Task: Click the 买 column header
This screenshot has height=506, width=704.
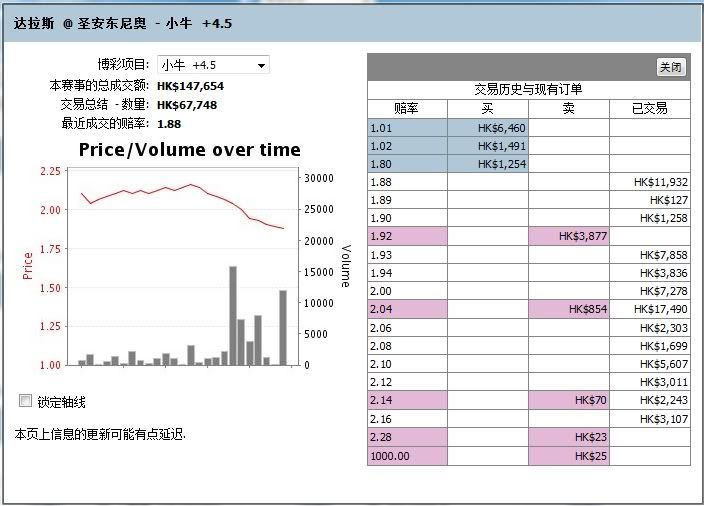Action: [487, 108]
